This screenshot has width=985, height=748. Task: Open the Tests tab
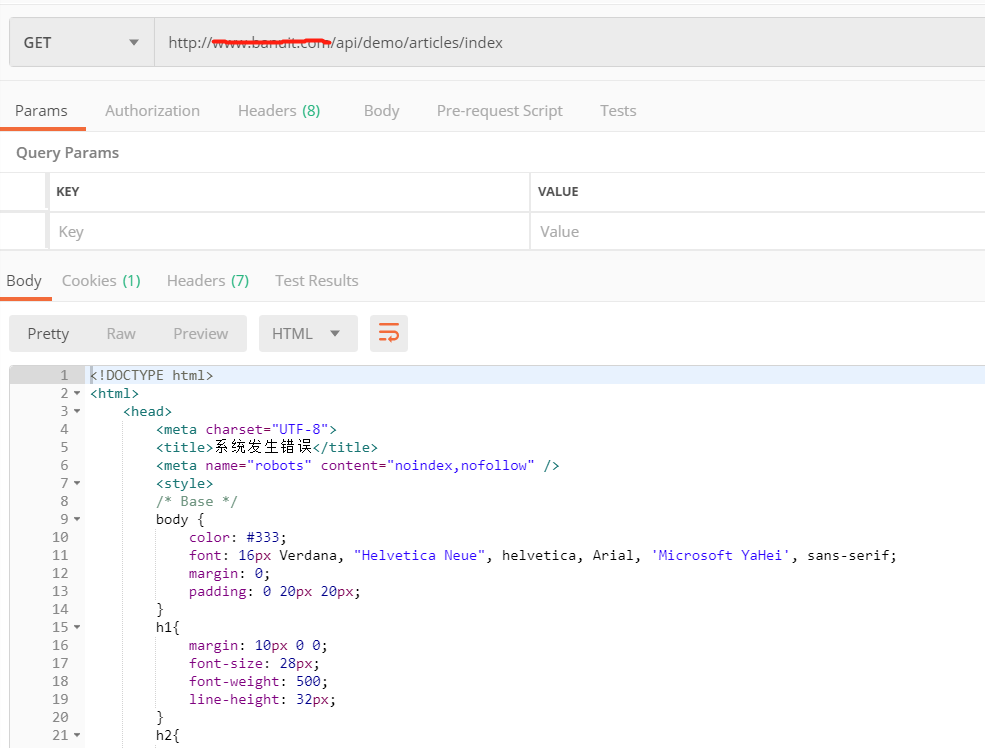click(618, 111)
